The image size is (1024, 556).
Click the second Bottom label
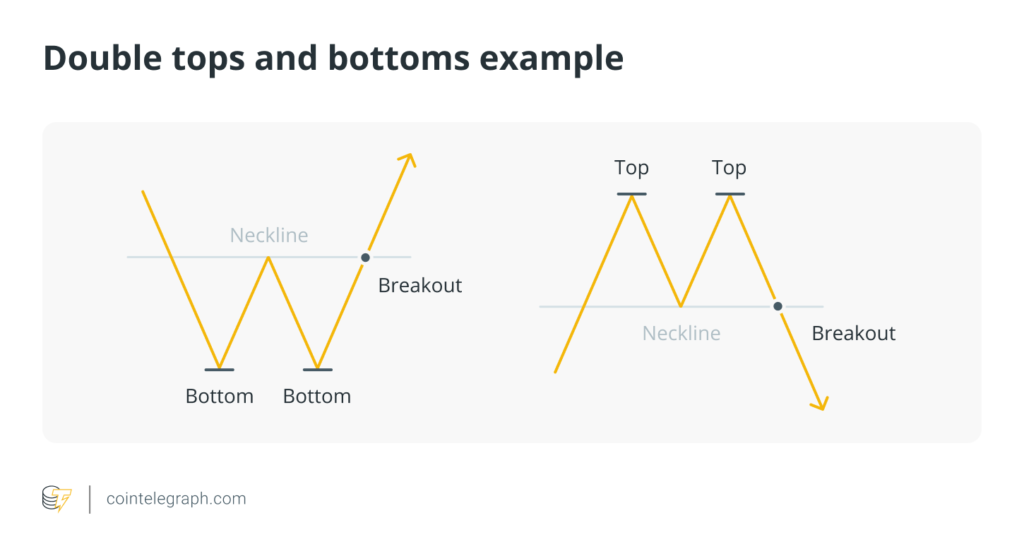[317, 396]
